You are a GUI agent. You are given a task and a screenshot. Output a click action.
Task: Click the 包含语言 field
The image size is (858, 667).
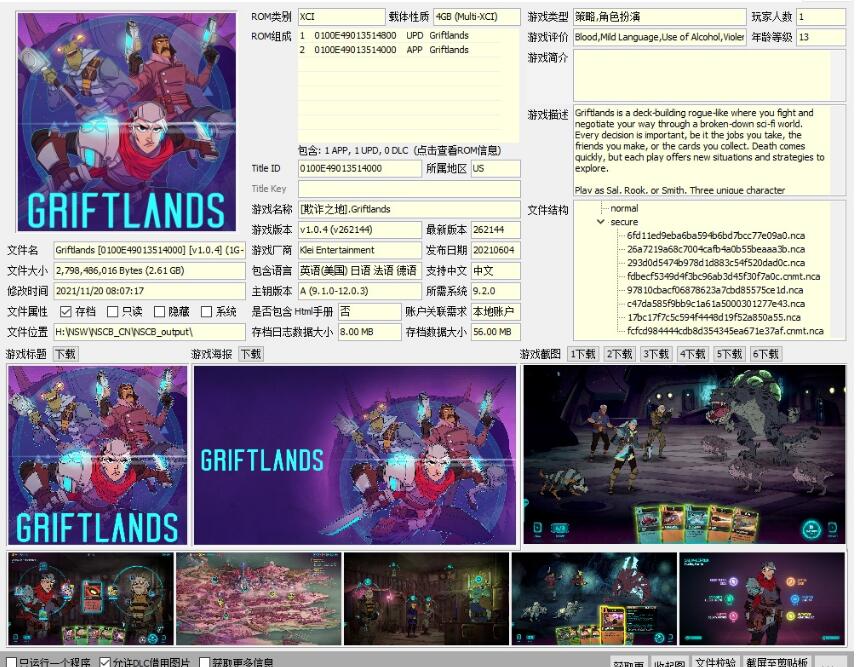click(x=360, y=270)
